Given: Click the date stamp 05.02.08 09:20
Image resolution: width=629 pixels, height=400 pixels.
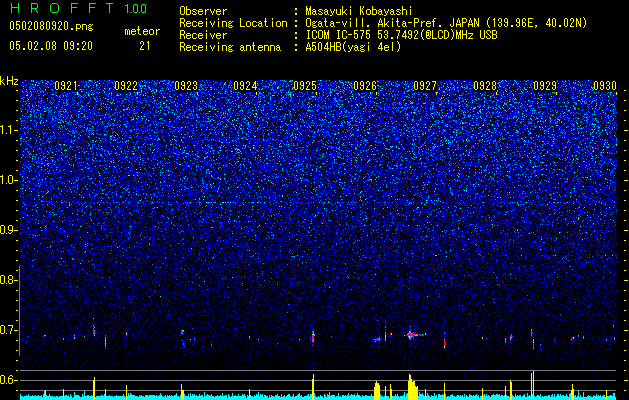Looking at the screenshot, I should point(51,46).
